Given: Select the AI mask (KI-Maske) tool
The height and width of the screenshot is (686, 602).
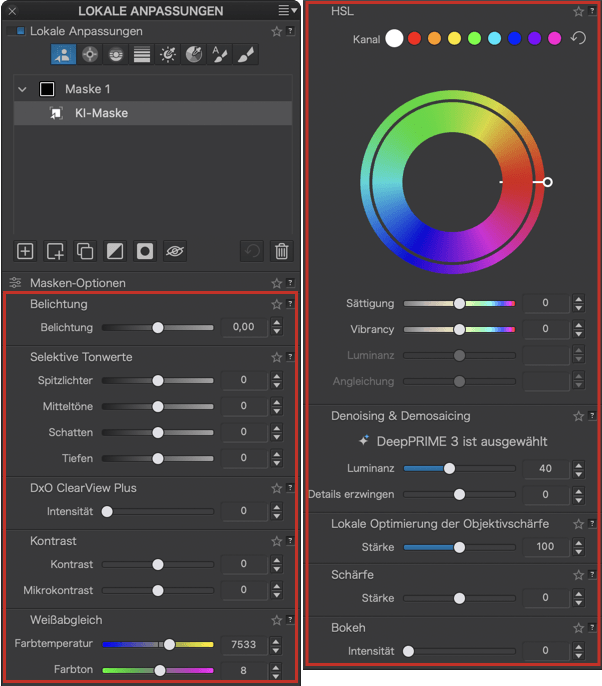Looking at the screenshot, I should (x=63, y=55).
